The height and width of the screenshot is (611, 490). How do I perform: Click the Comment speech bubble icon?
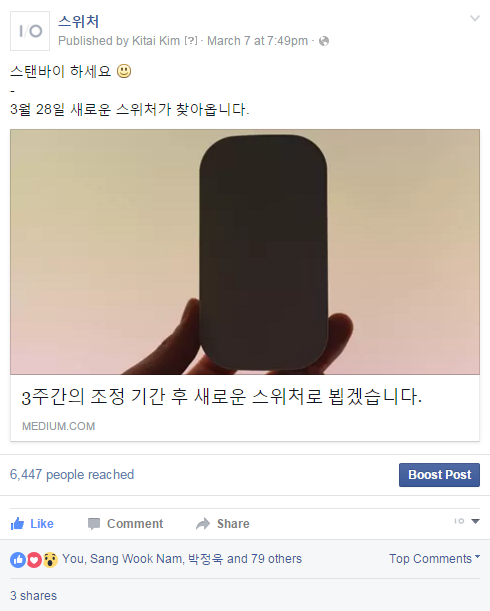94,524
